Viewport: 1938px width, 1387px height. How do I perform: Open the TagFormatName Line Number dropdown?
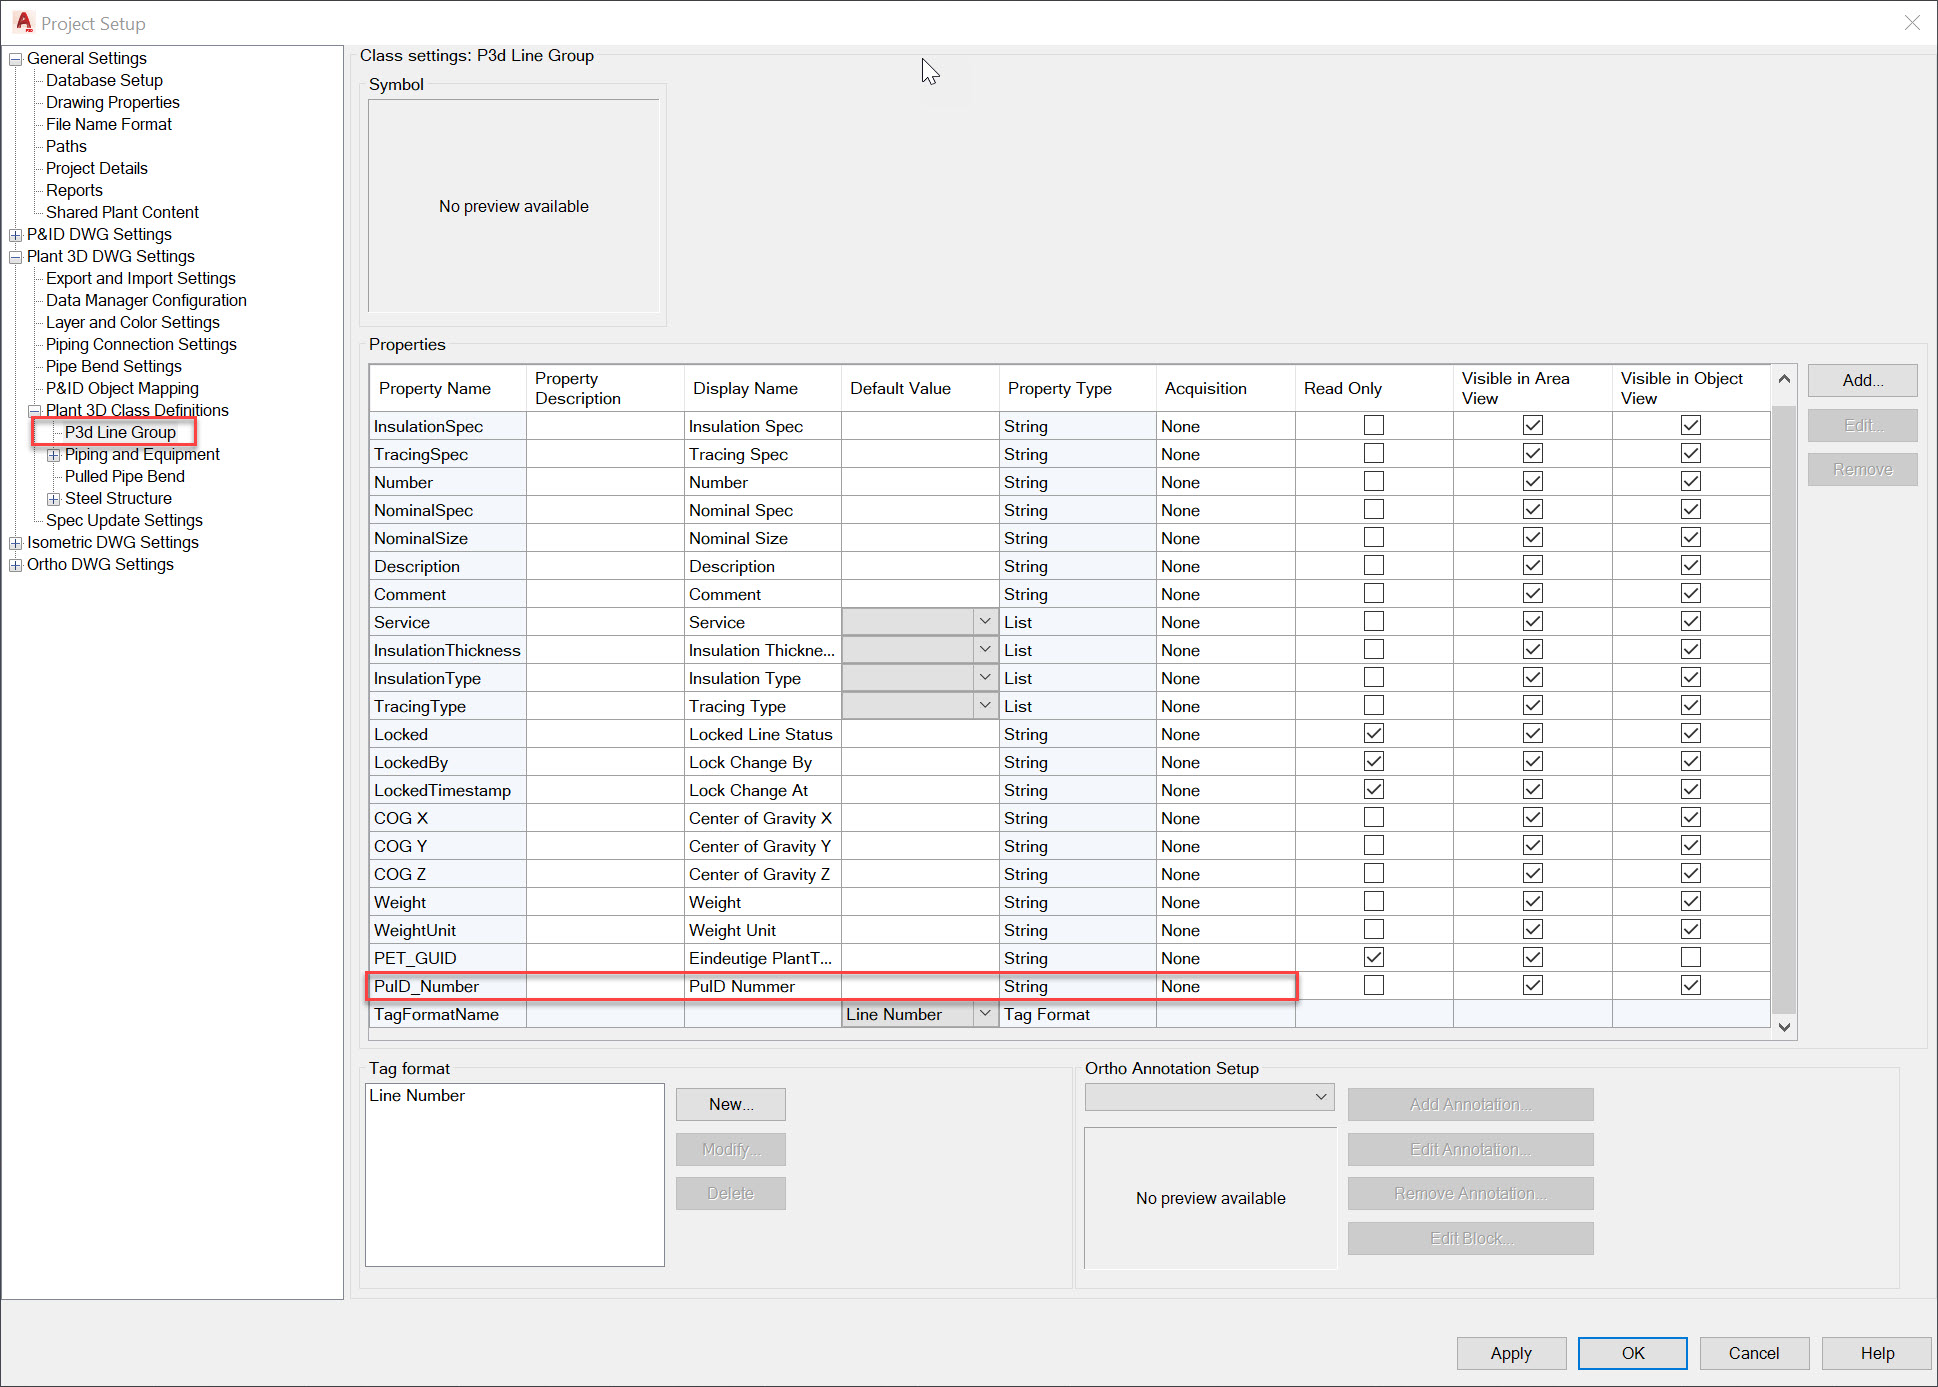(985, 1014)
